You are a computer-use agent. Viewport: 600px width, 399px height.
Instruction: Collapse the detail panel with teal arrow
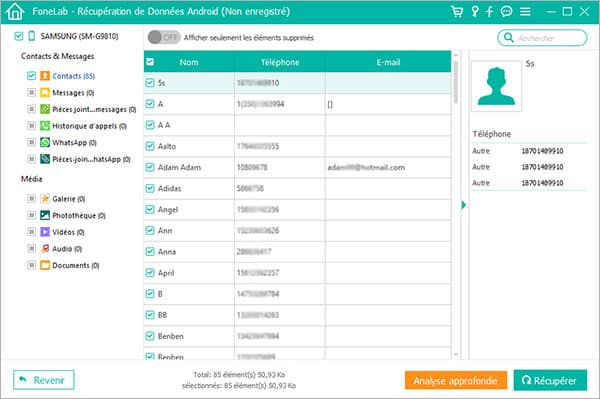tap(463, 205)
